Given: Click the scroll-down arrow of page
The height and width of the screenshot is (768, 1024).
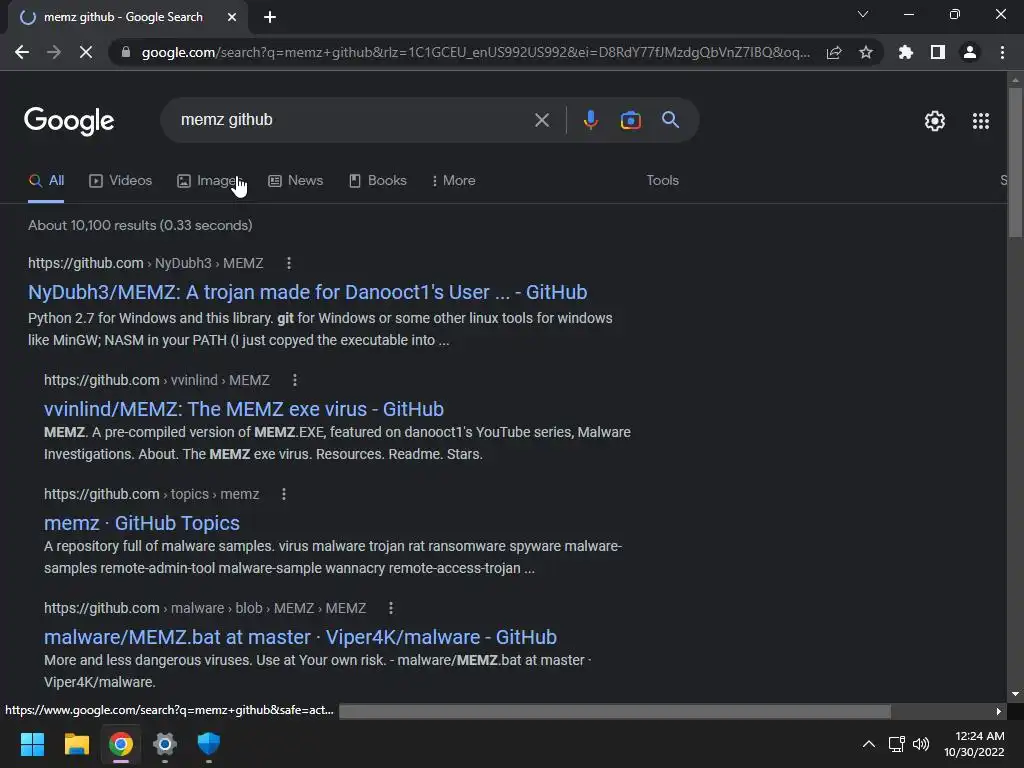Looking at the screenshot, I should 1015,694.
